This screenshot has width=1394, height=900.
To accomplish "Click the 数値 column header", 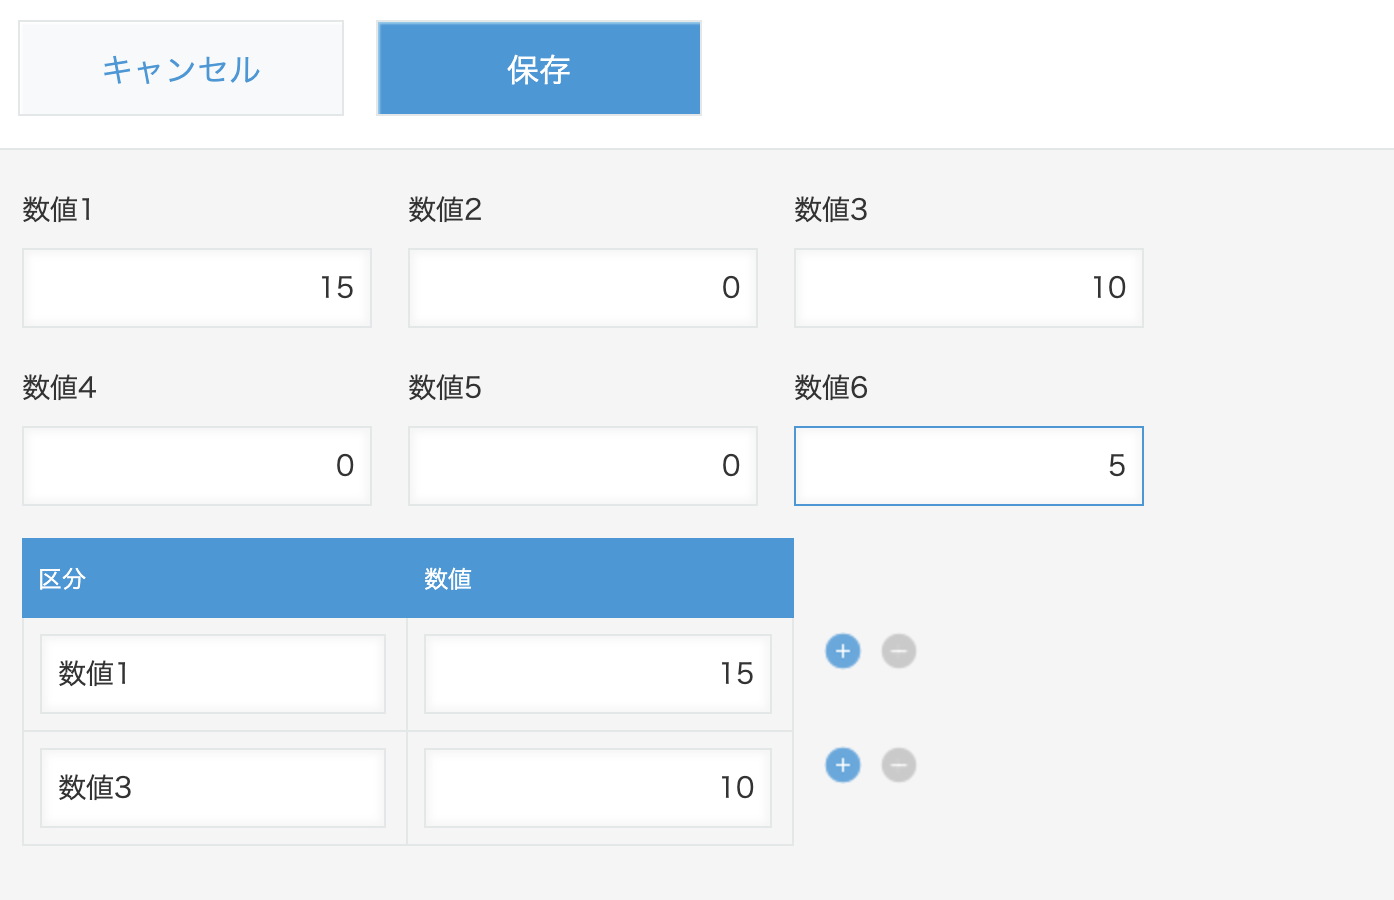I will [x=447, y=578].
